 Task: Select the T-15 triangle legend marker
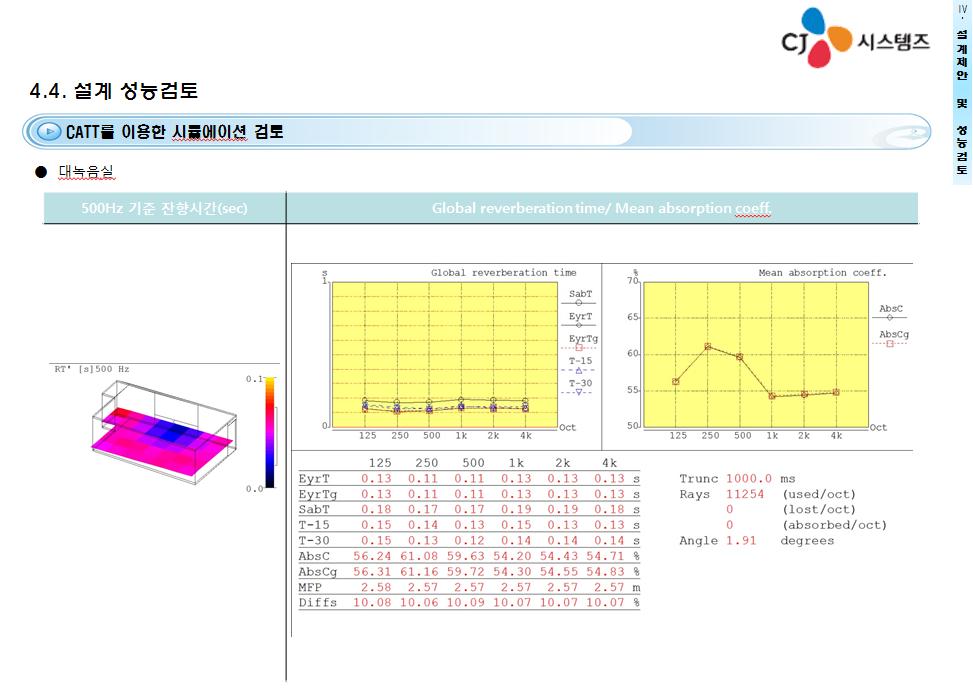pyautogui.click(x=579, y=370)
